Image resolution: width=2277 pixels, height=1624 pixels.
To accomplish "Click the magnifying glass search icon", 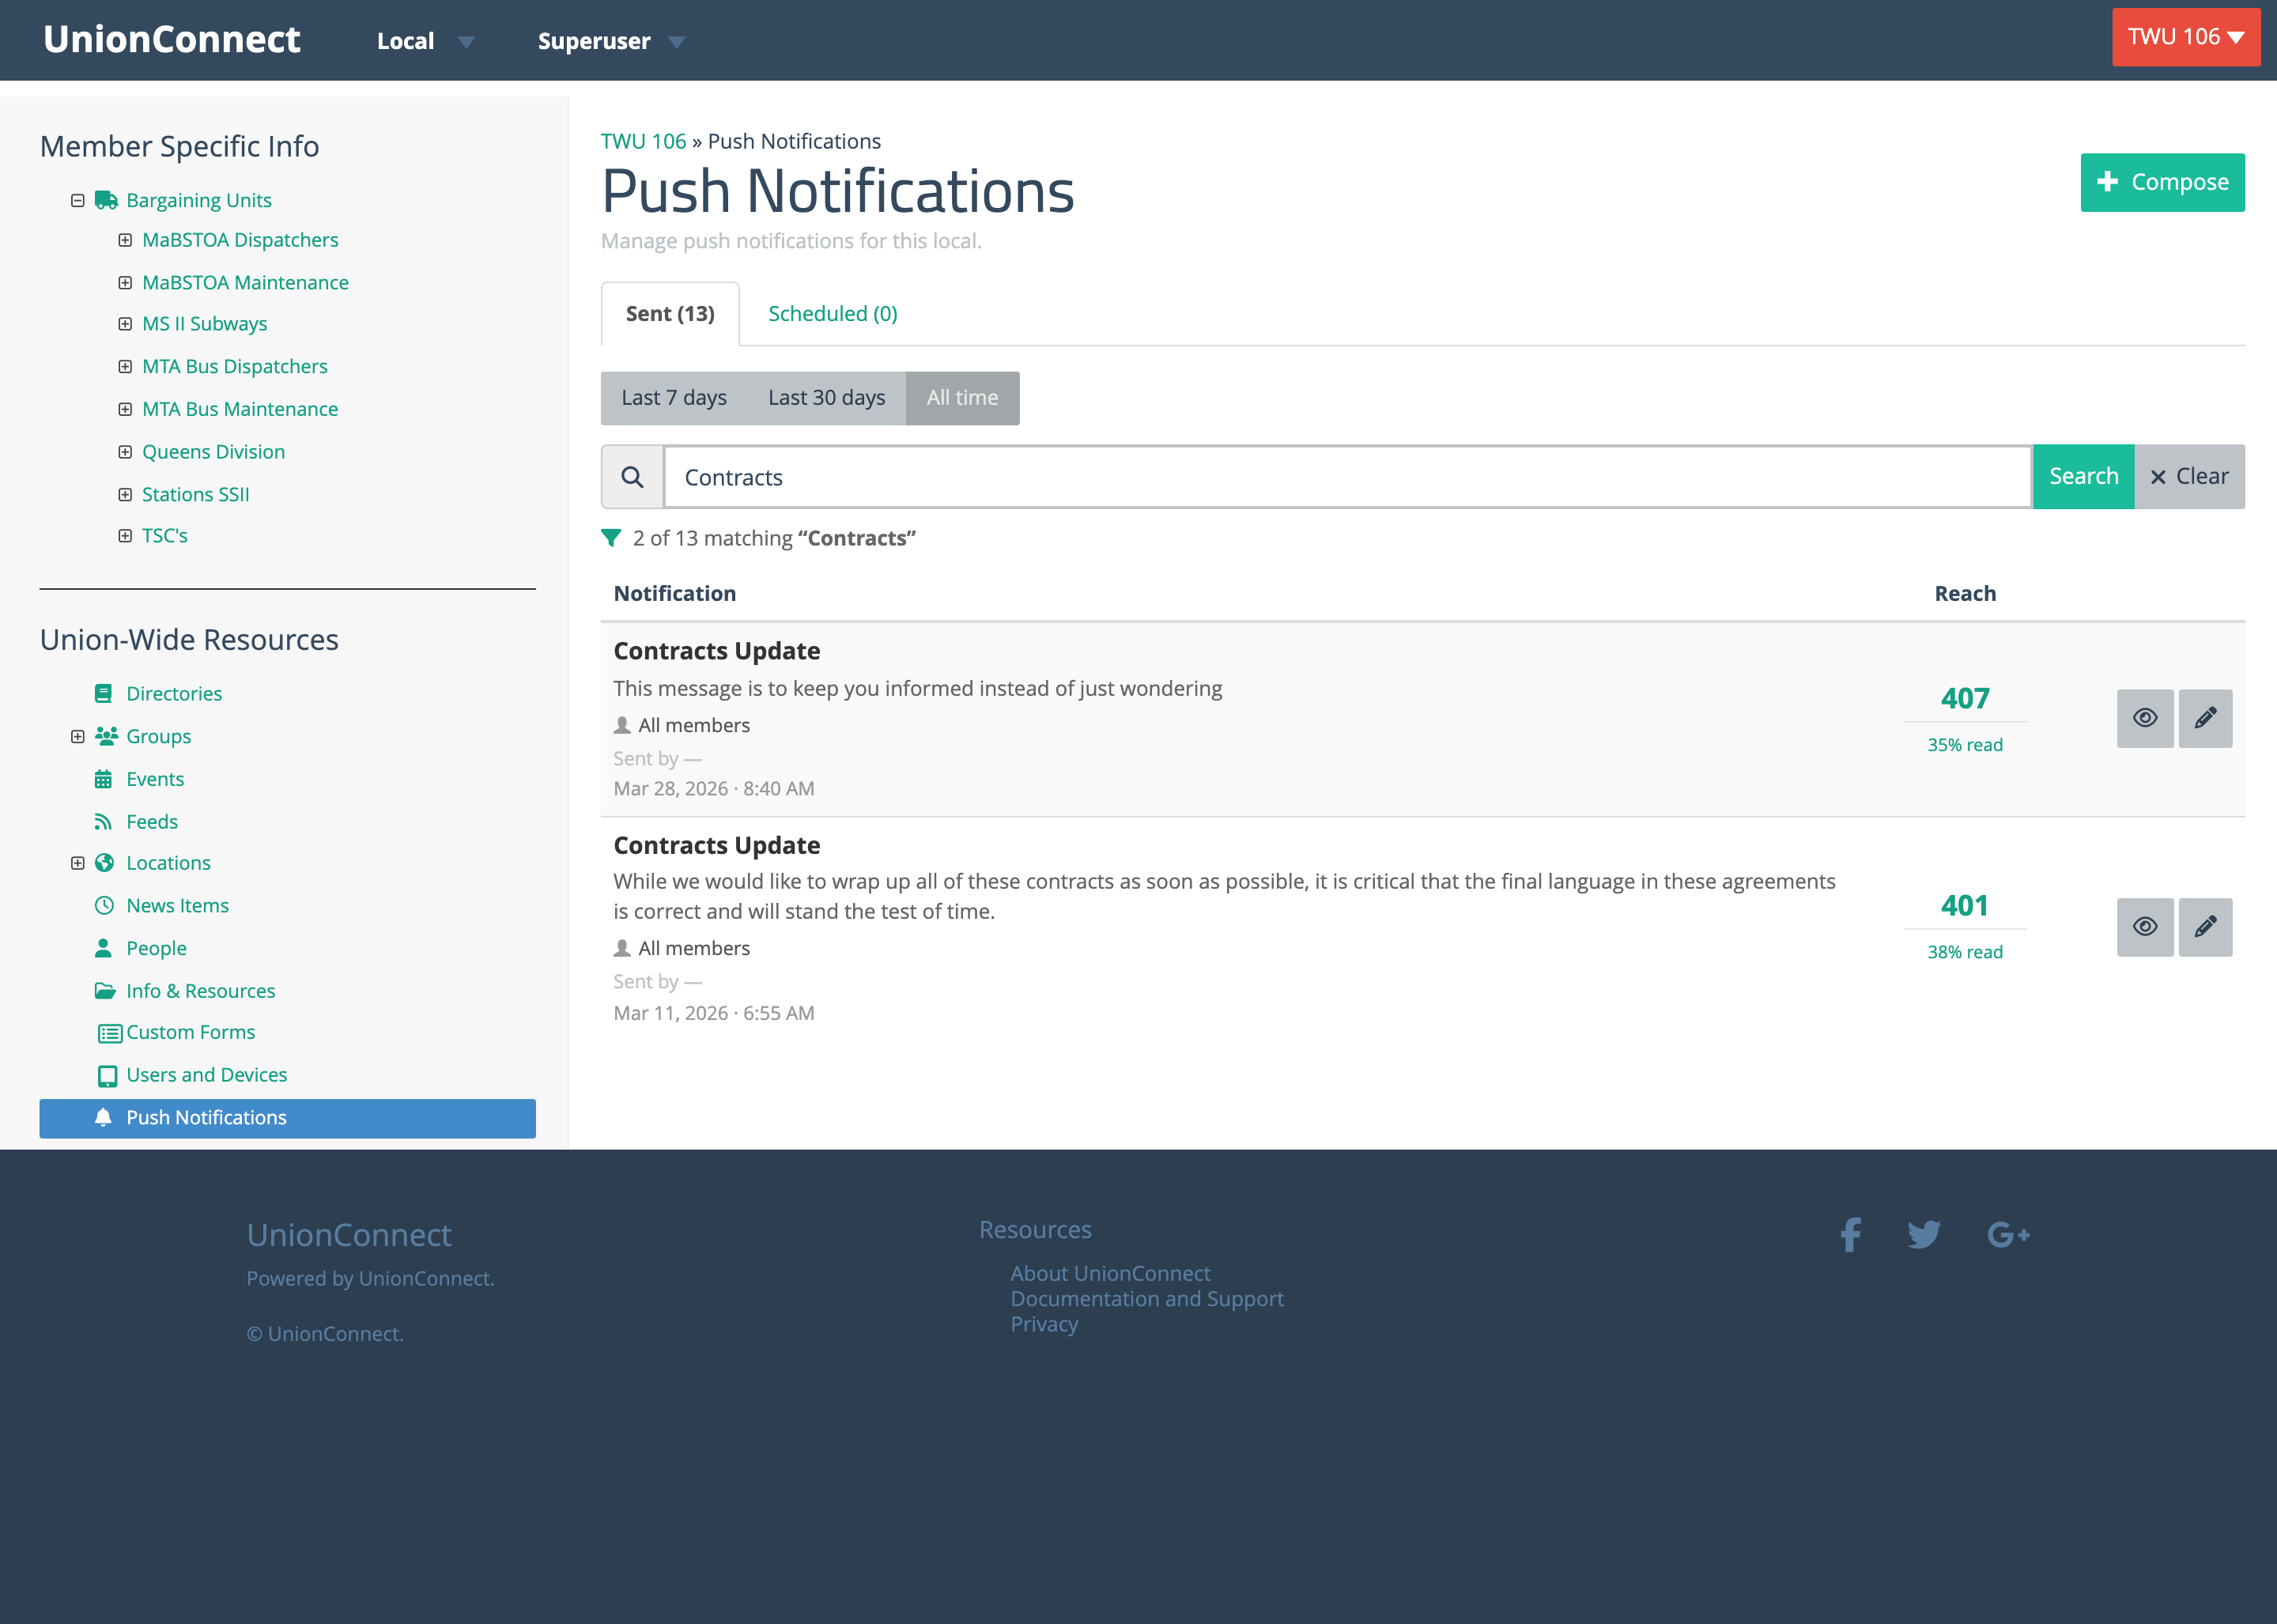I will [x=632, y=477].
